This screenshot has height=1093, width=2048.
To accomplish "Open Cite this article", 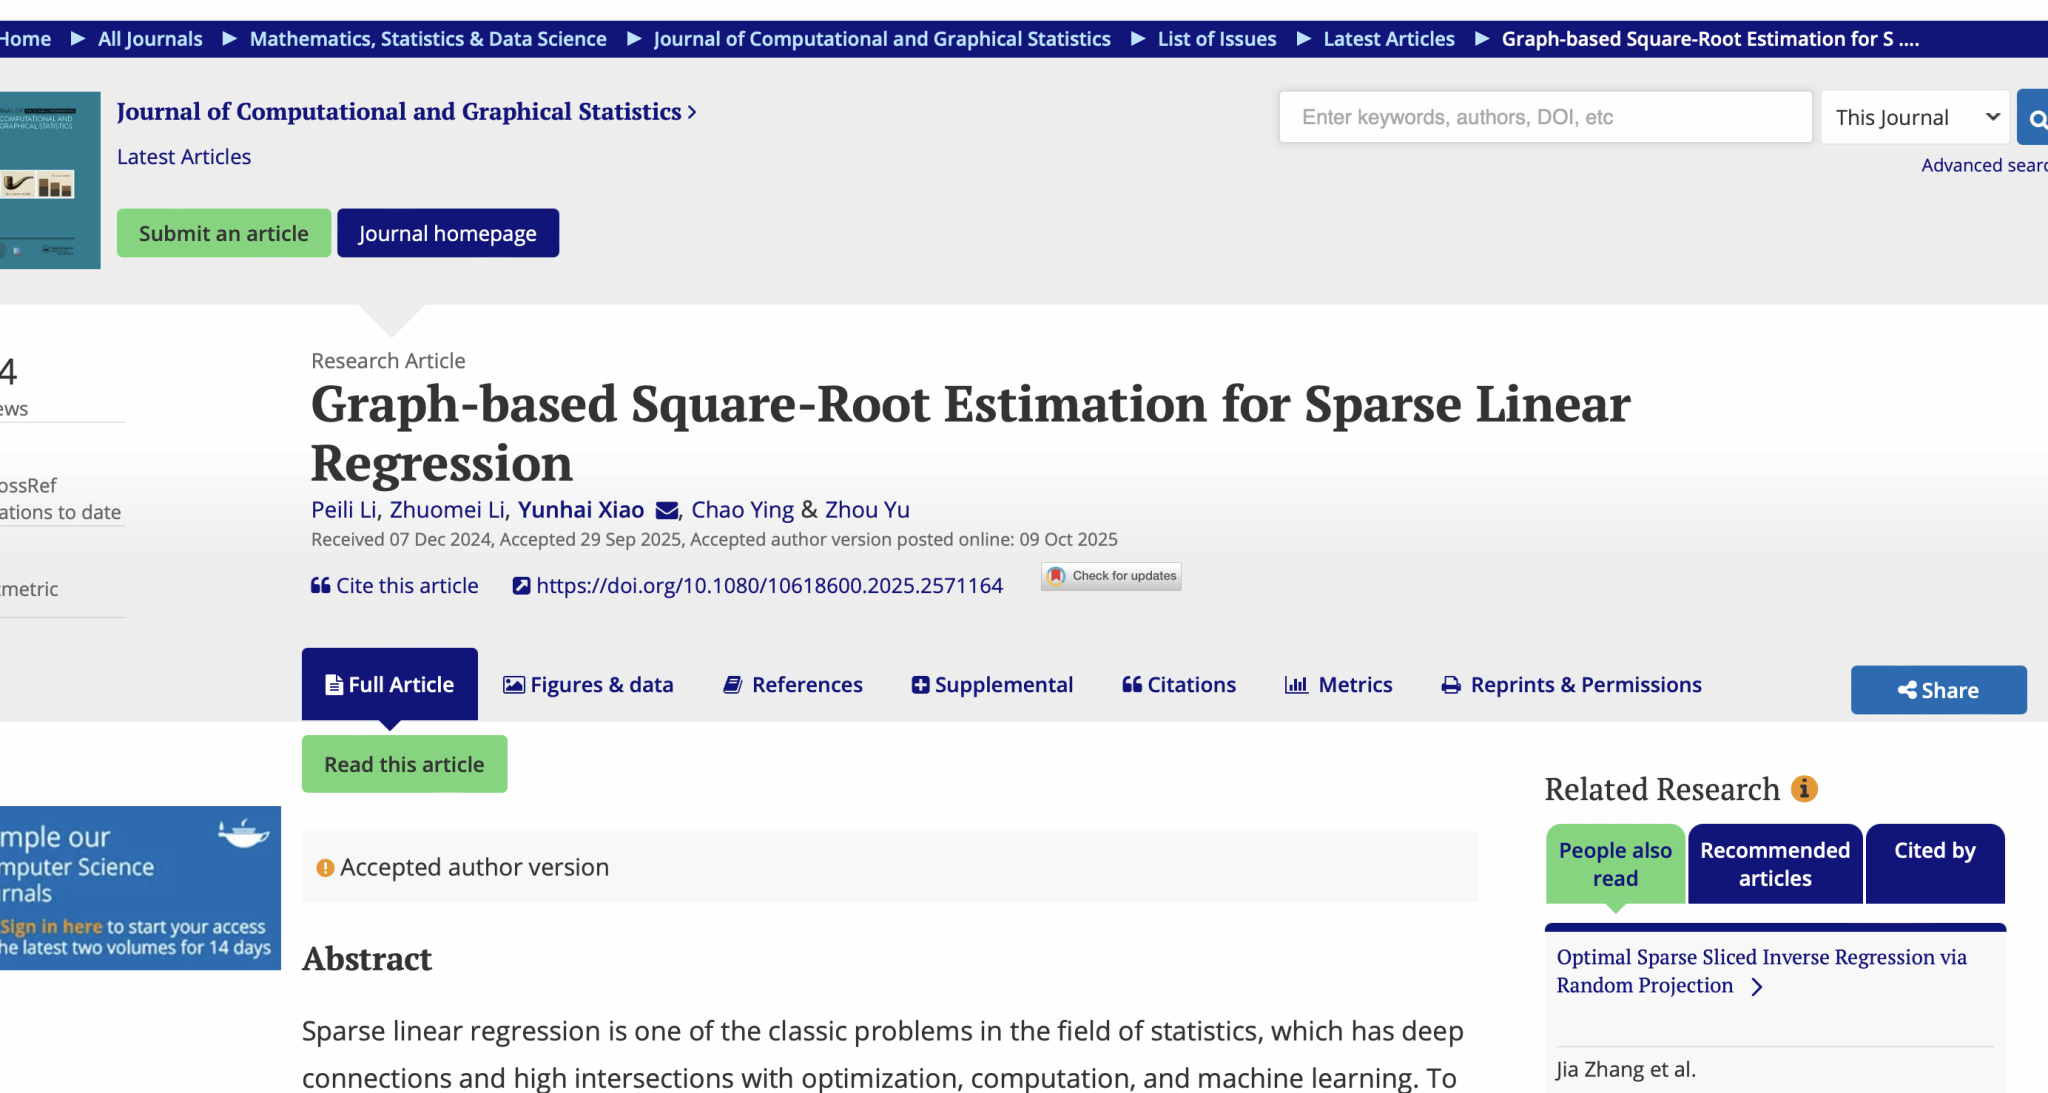I will click(394, 586).
